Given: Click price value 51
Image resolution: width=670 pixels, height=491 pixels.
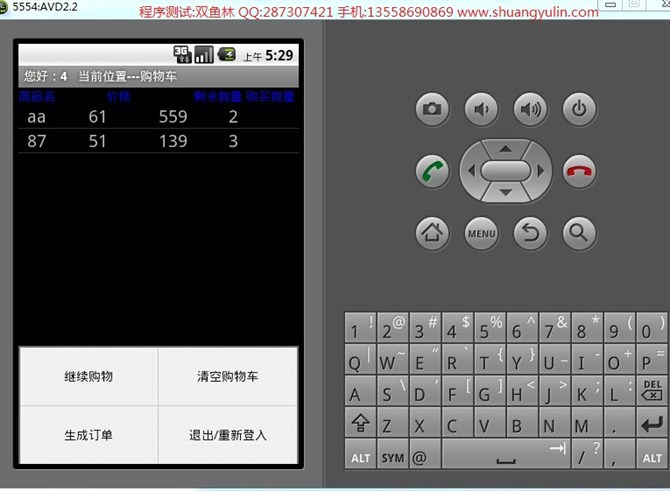Looking at the screenshot, I should click(97, 141).
